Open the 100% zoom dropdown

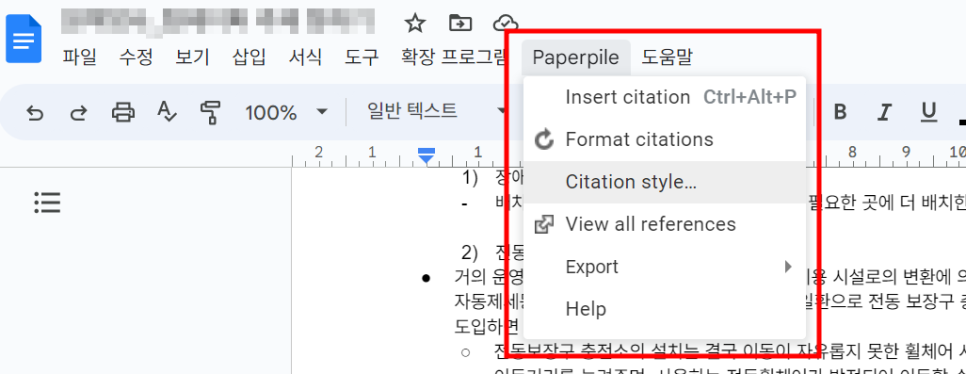coord(286,112)
